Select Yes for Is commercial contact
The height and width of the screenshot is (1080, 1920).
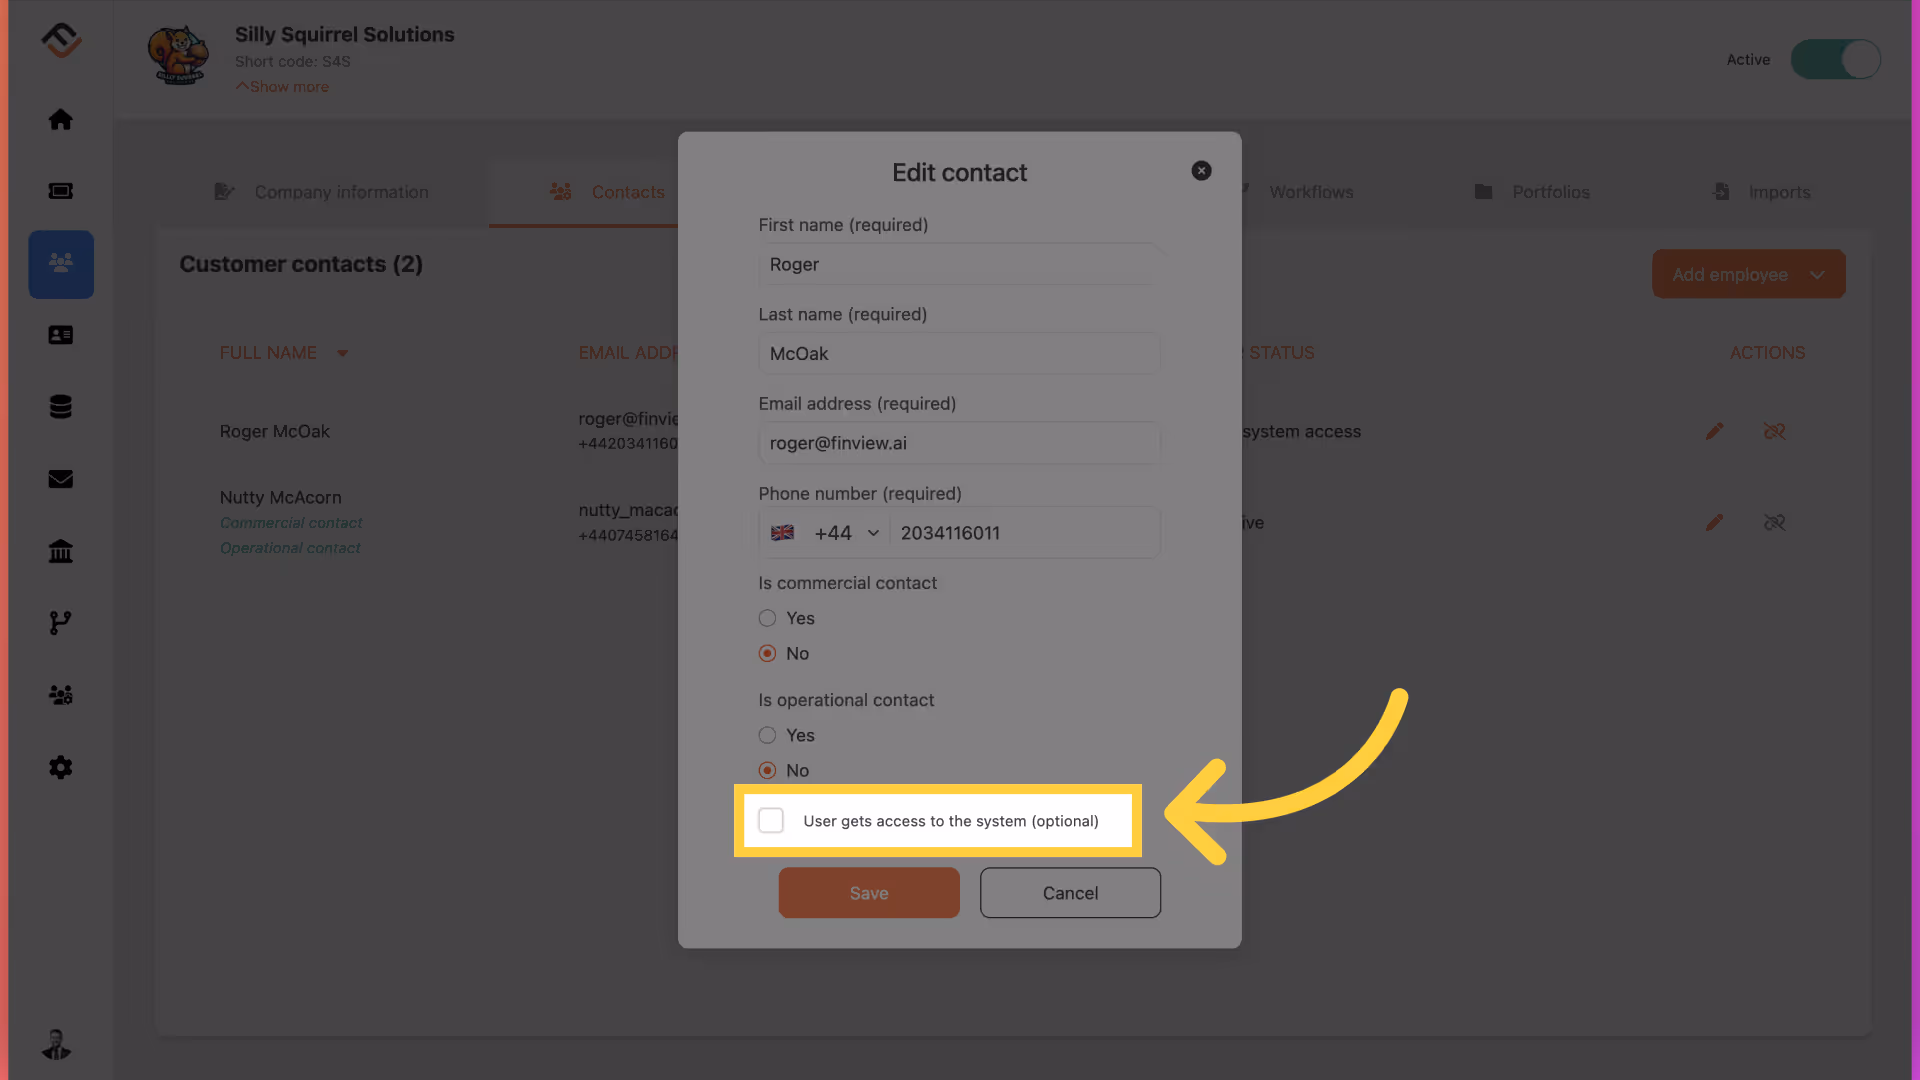pos(767,618)
